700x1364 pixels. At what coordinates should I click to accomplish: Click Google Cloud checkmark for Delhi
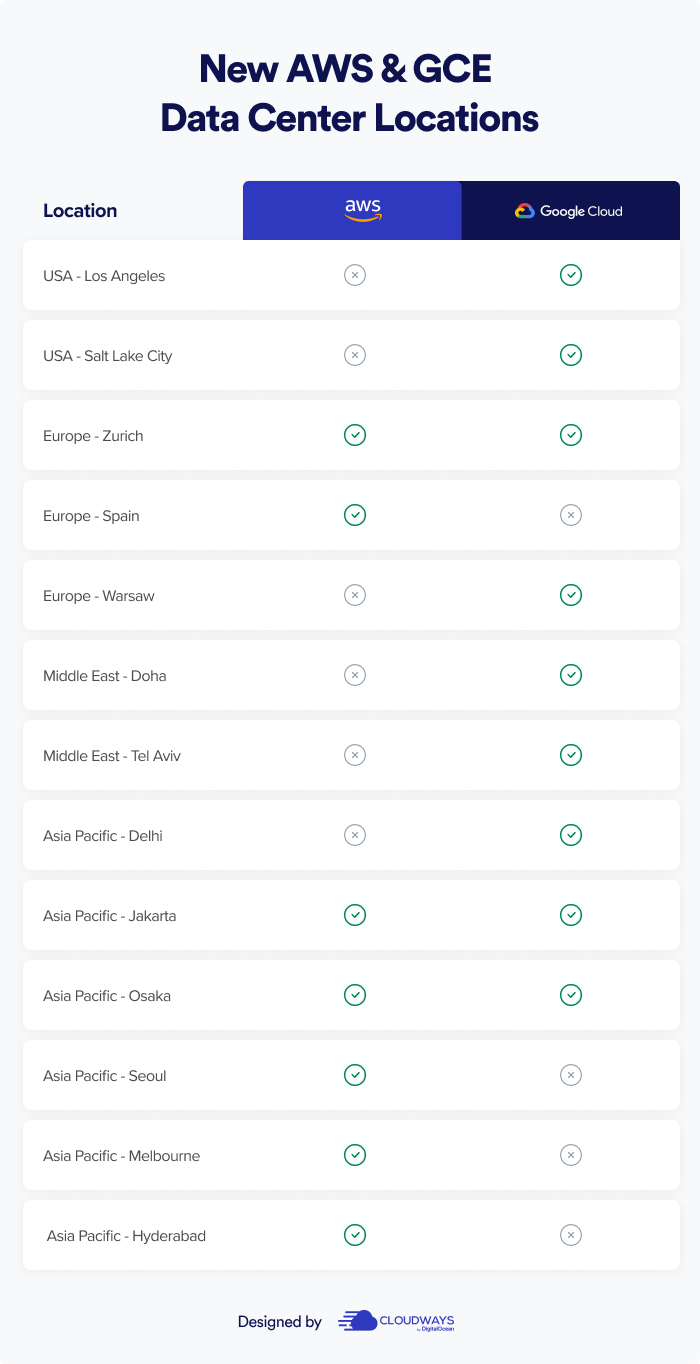click(x=571, y=835)
